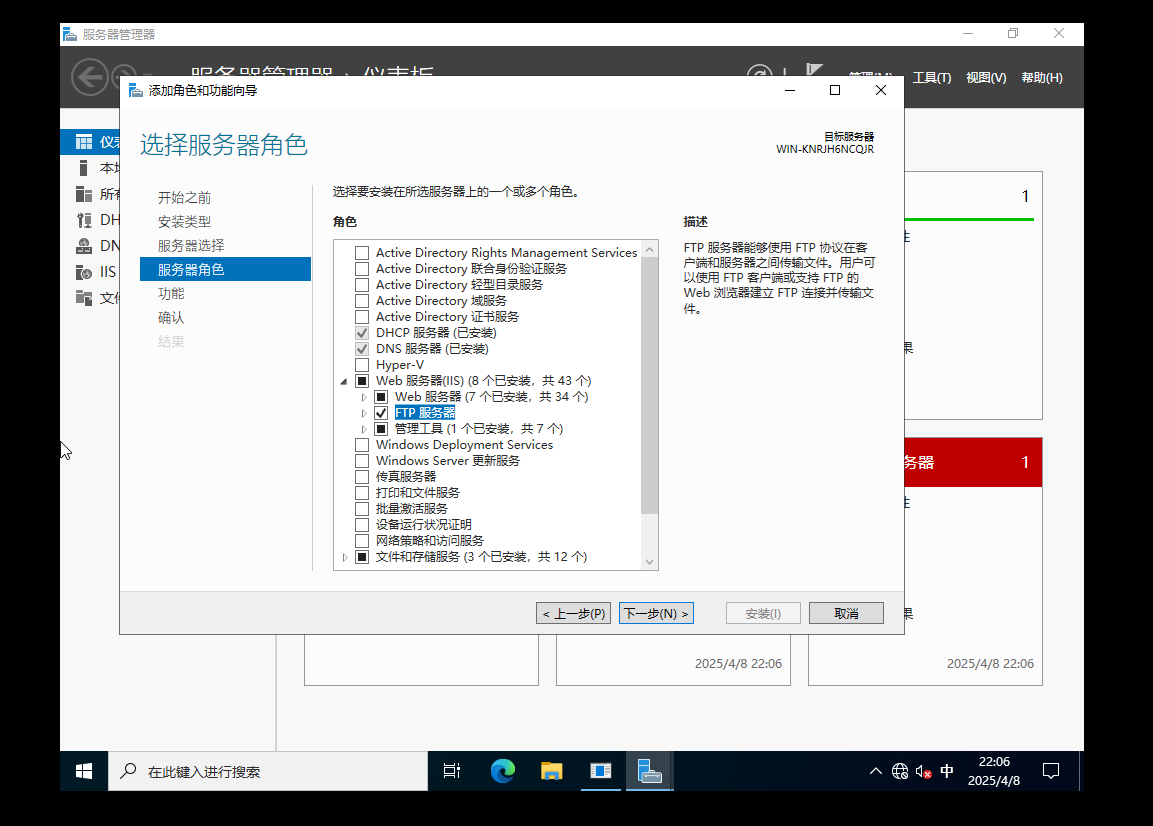Check Active Directory Rights Management Services
Viewport: 1153px width, 826px height.
click(x=362, y=252)
